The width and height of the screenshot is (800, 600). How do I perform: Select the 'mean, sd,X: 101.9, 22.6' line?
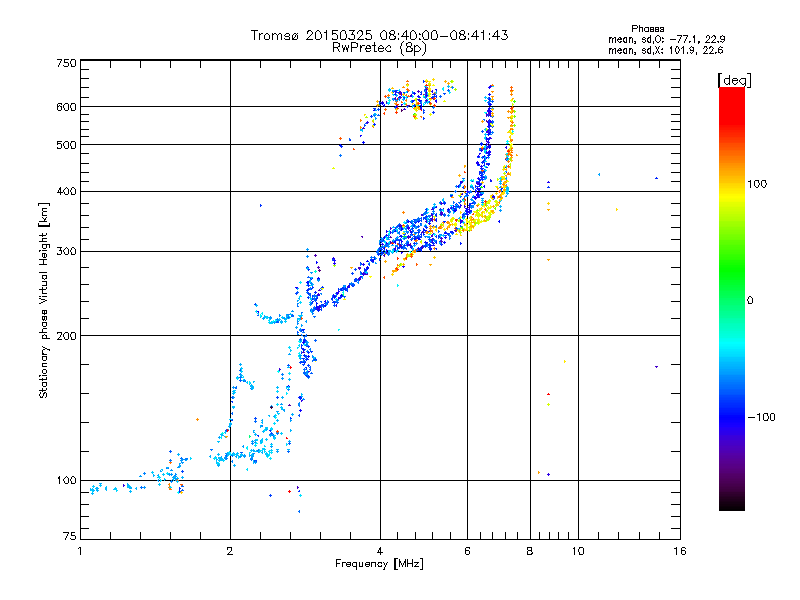[665, 50]
